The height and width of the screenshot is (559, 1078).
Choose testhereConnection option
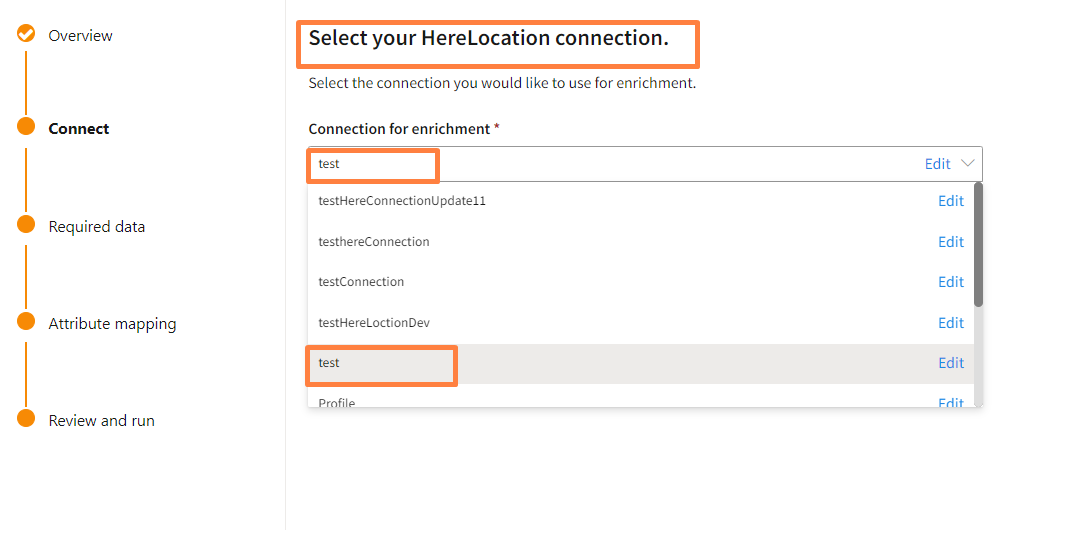click(x=374, y=242)
